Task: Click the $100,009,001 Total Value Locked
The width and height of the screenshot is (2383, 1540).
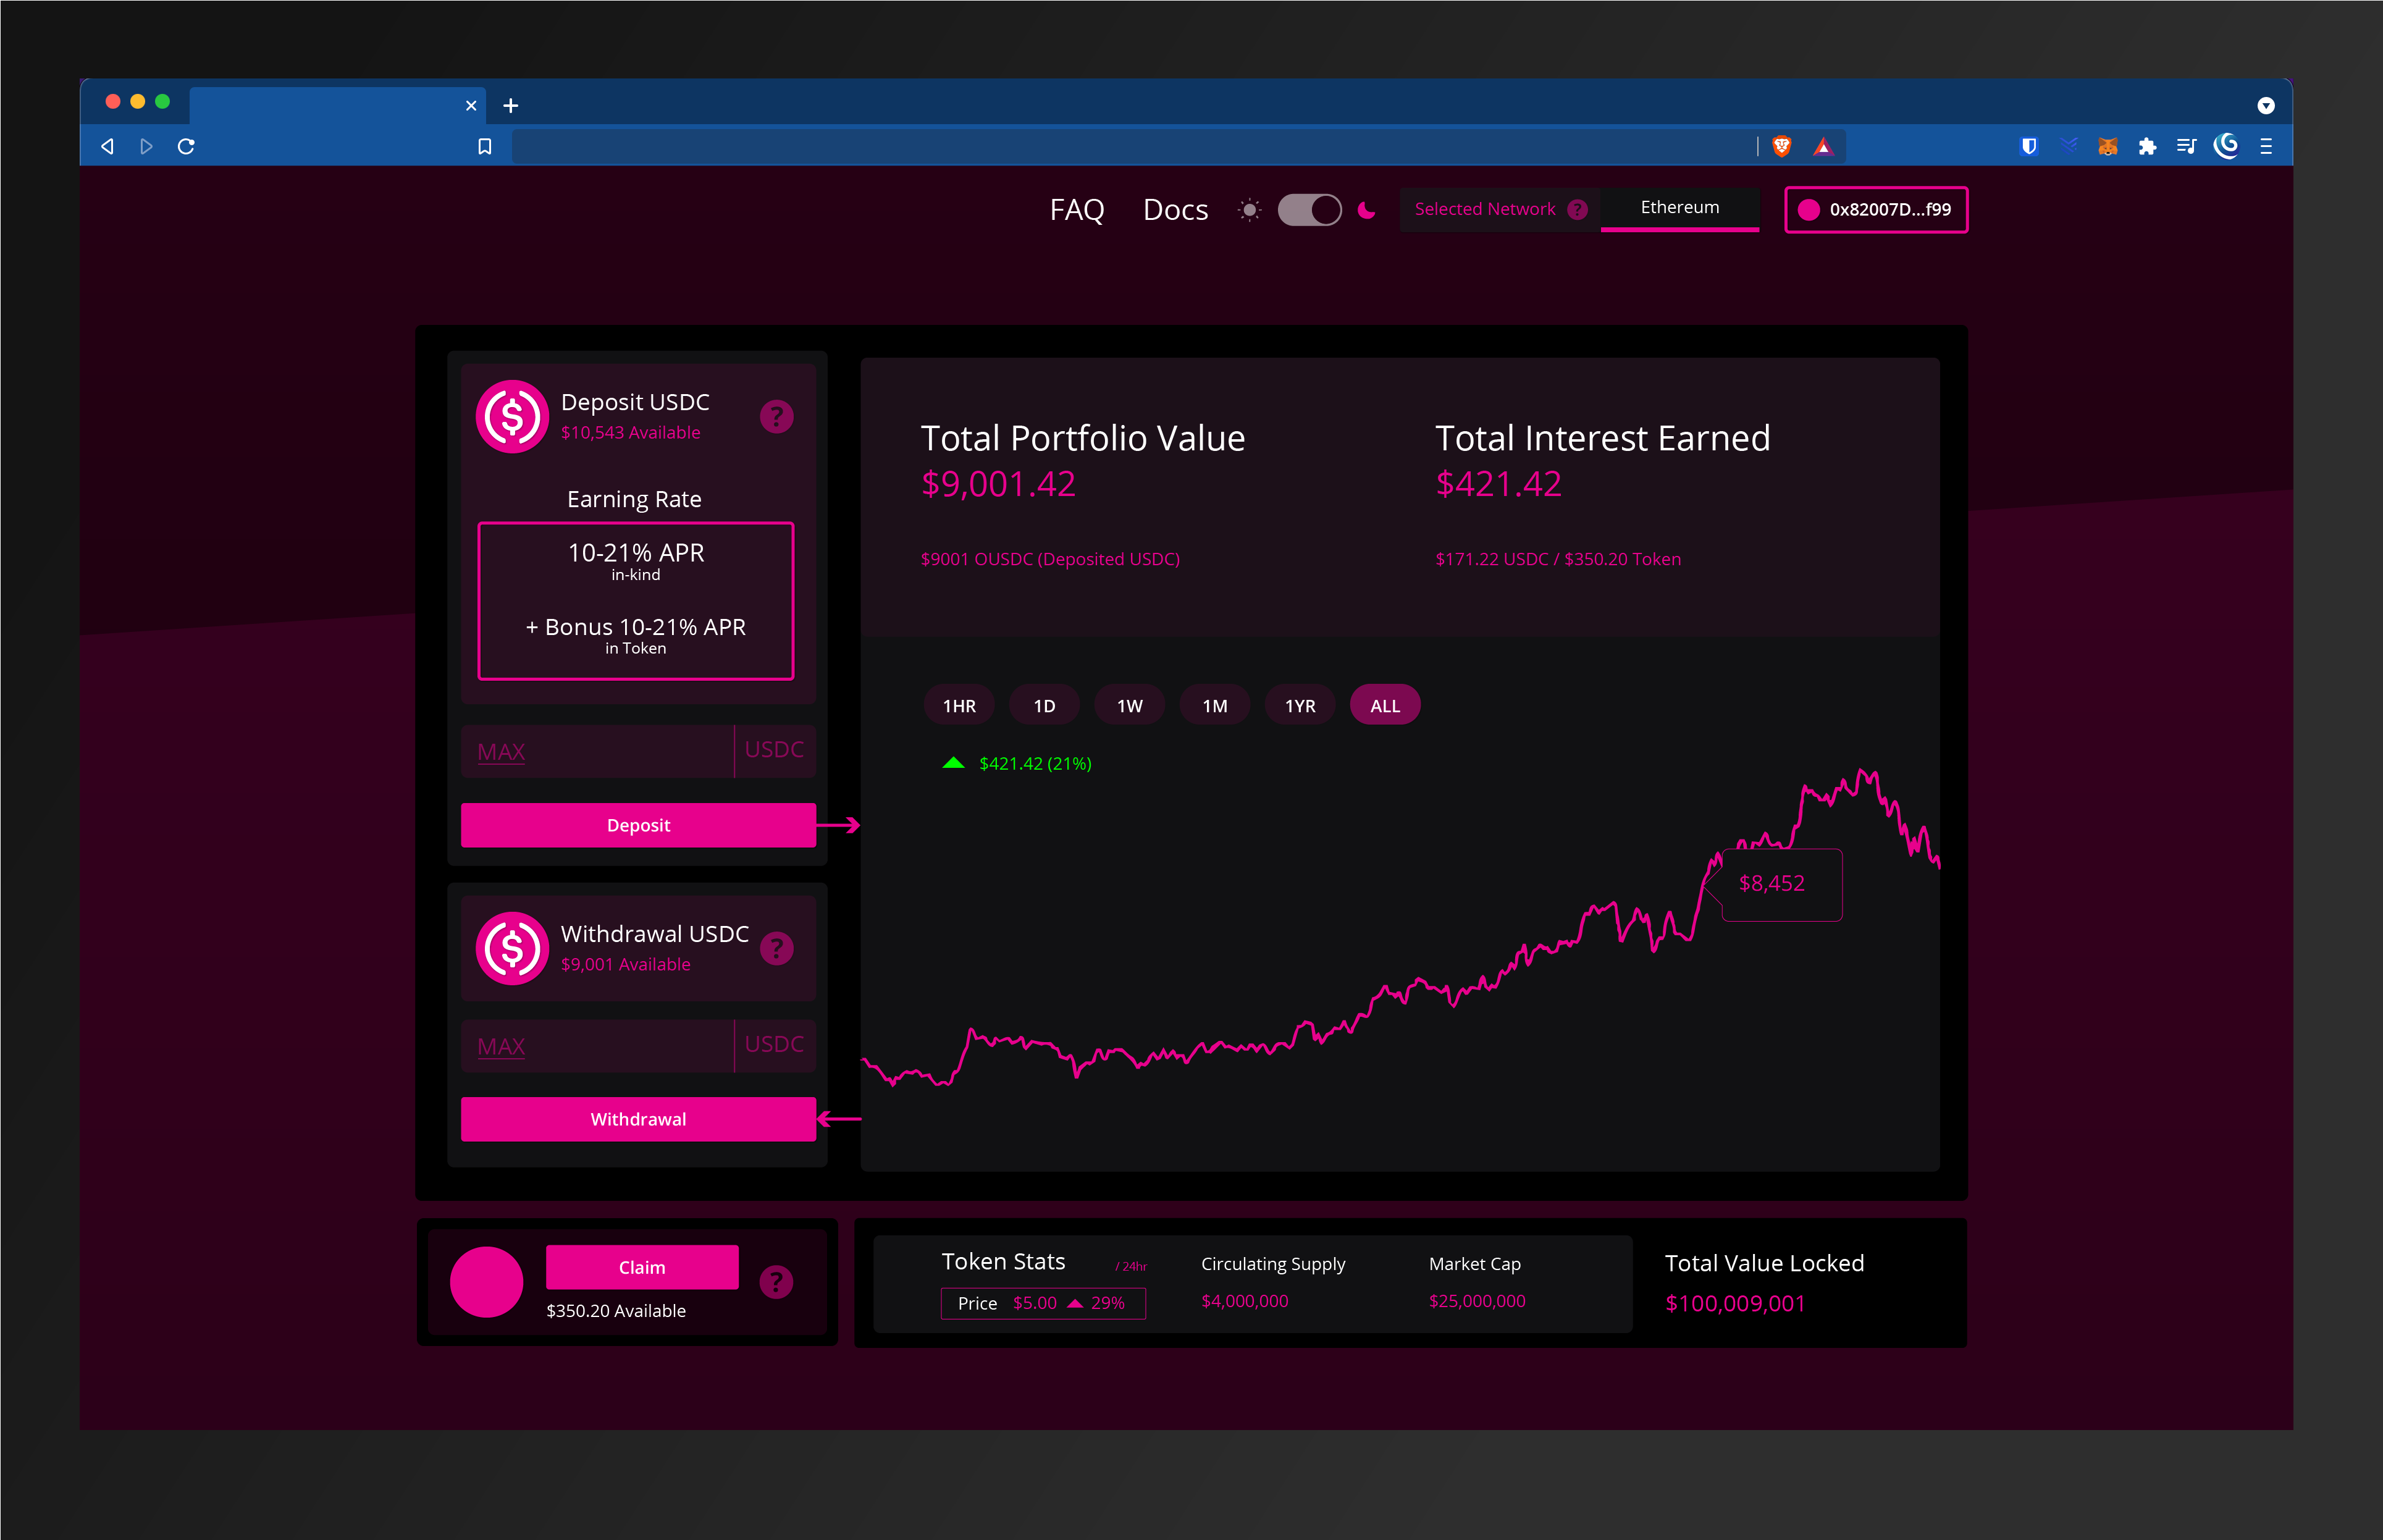Action: pyautogui.click(x=1735, y=1304)
